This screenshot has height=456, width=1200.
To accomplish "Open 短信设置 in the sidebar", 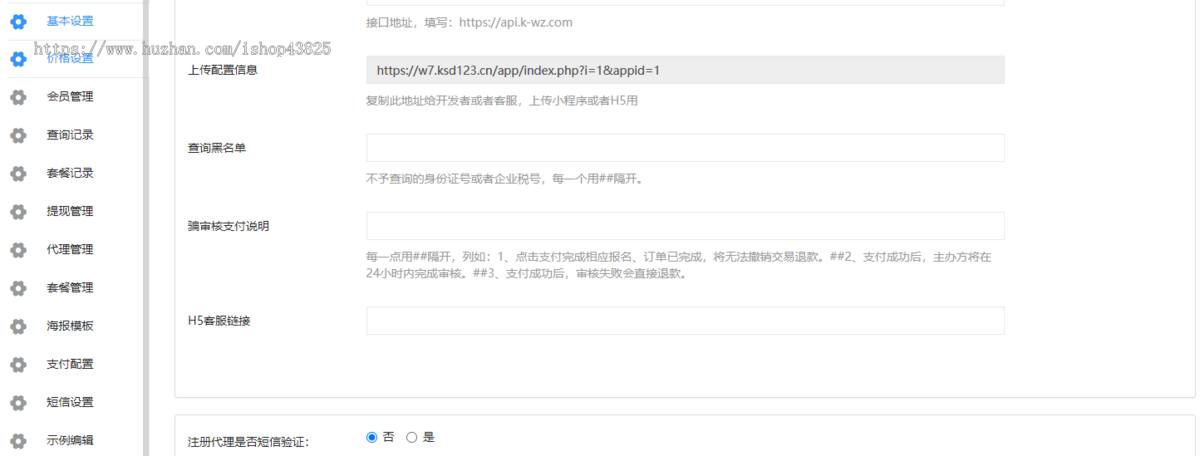I will tap(70, 402).
